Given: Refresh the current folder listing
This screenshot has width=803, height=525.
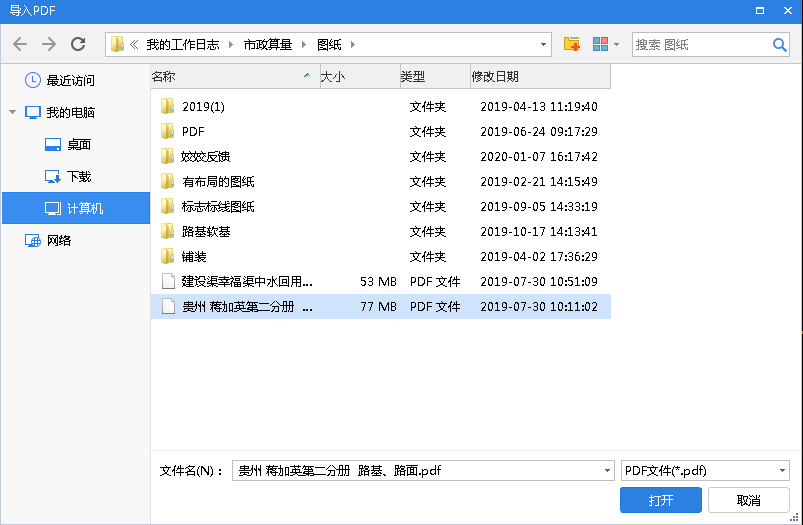Looking at the screenshot, I should pos(78,45).
